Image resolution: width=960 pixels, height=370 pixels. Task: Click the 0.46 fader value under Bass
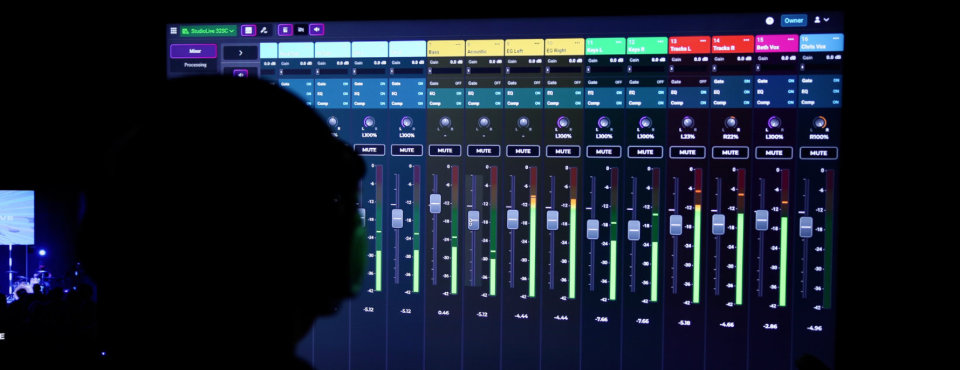443,312
